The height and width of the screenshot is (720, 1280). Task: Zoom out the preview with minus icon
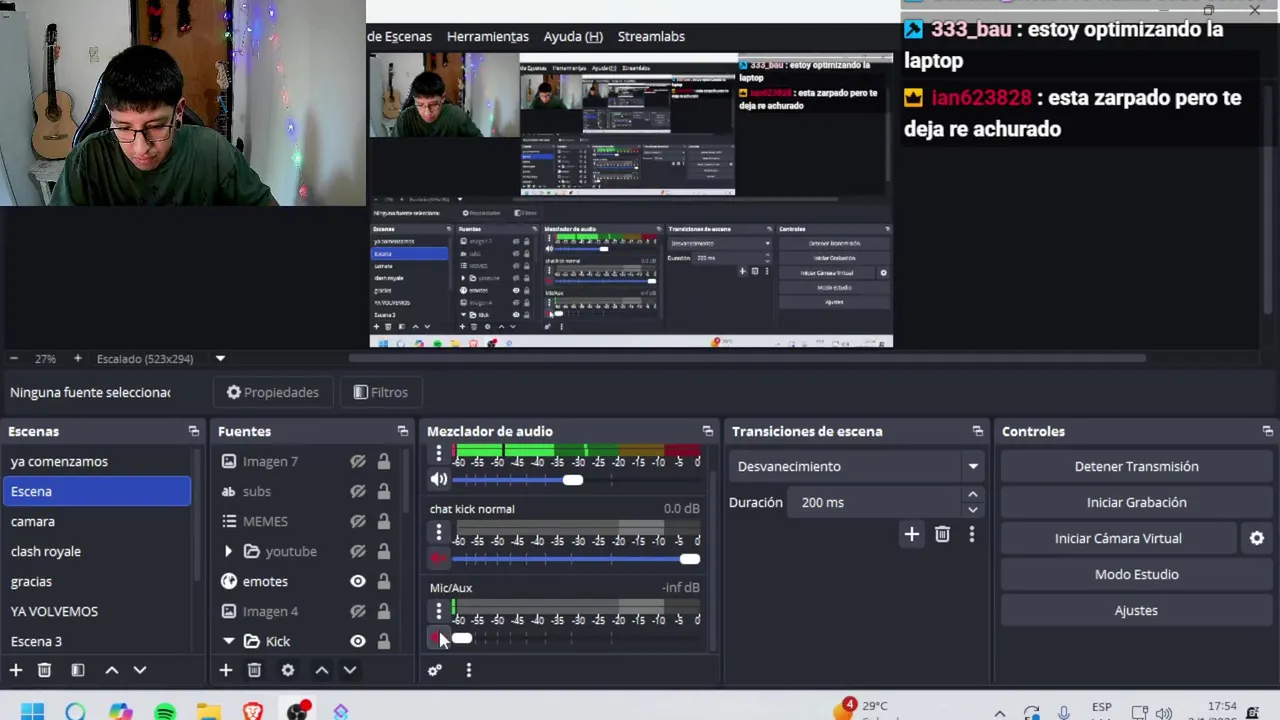point(14,358)
